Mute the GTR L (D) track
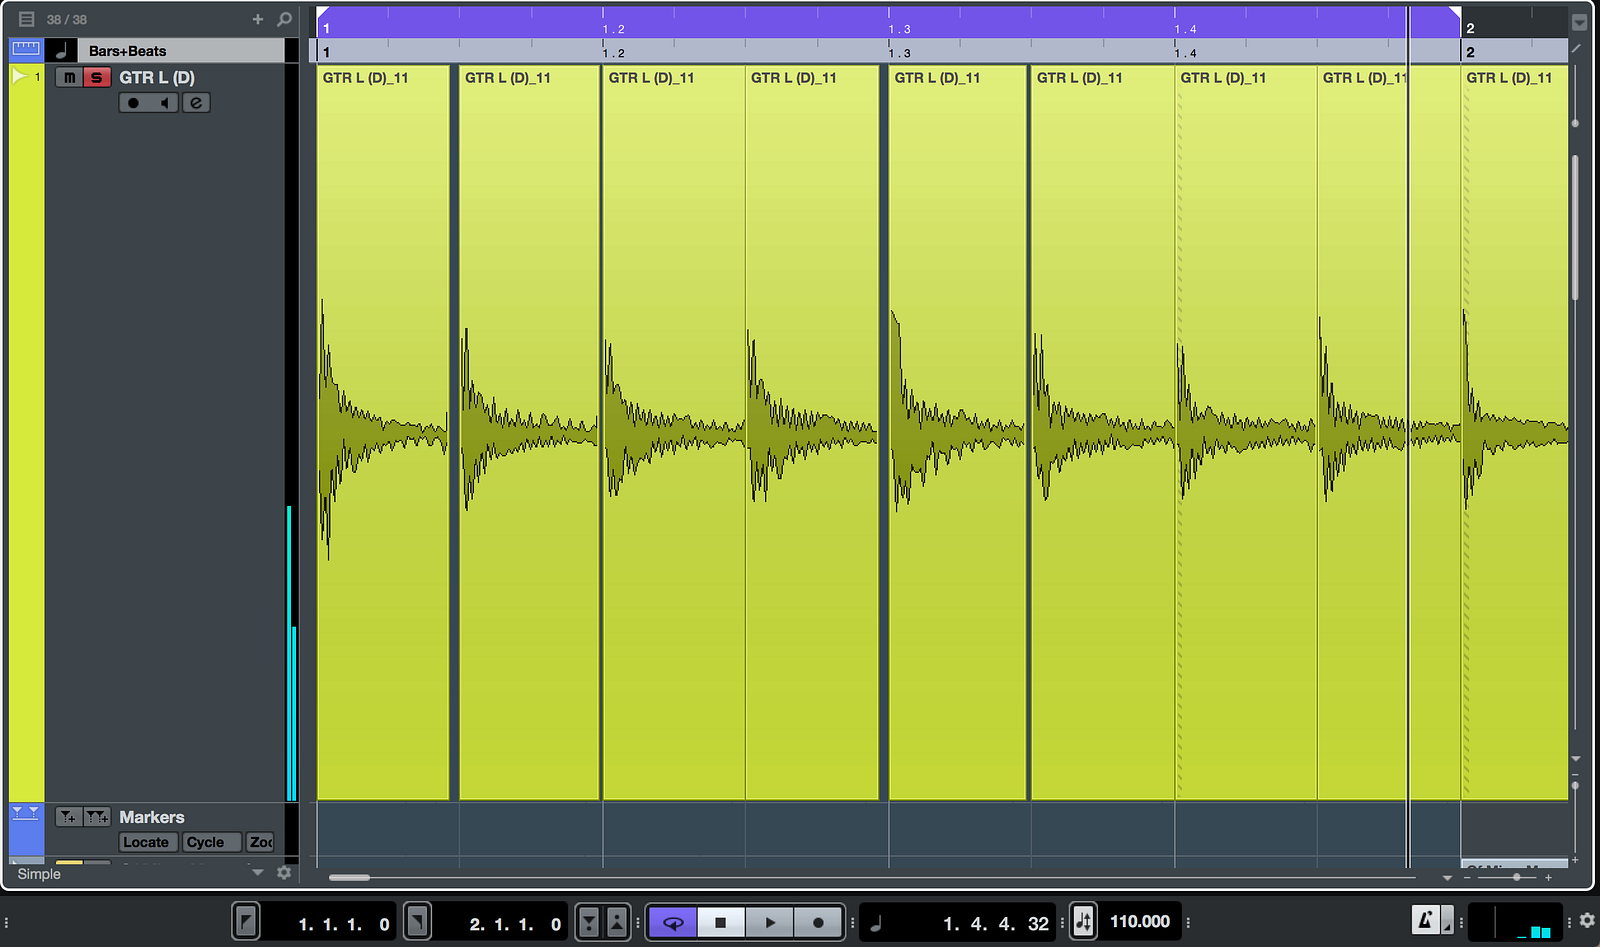 coord(69,77)
